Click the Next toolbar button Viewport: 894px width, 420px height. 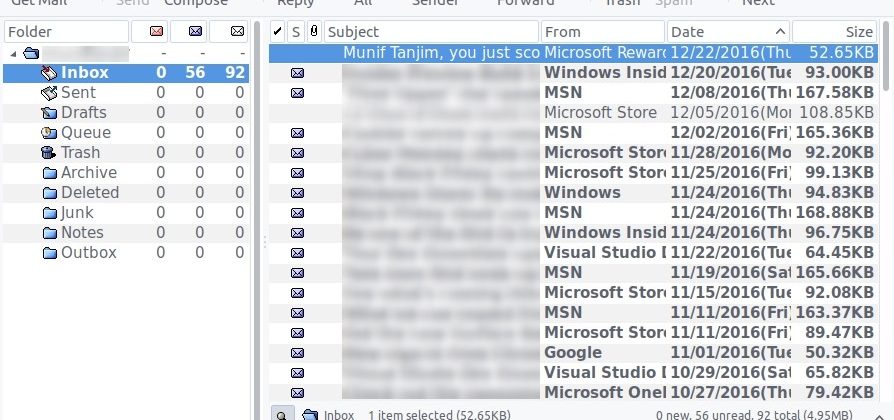pos(758,3)
